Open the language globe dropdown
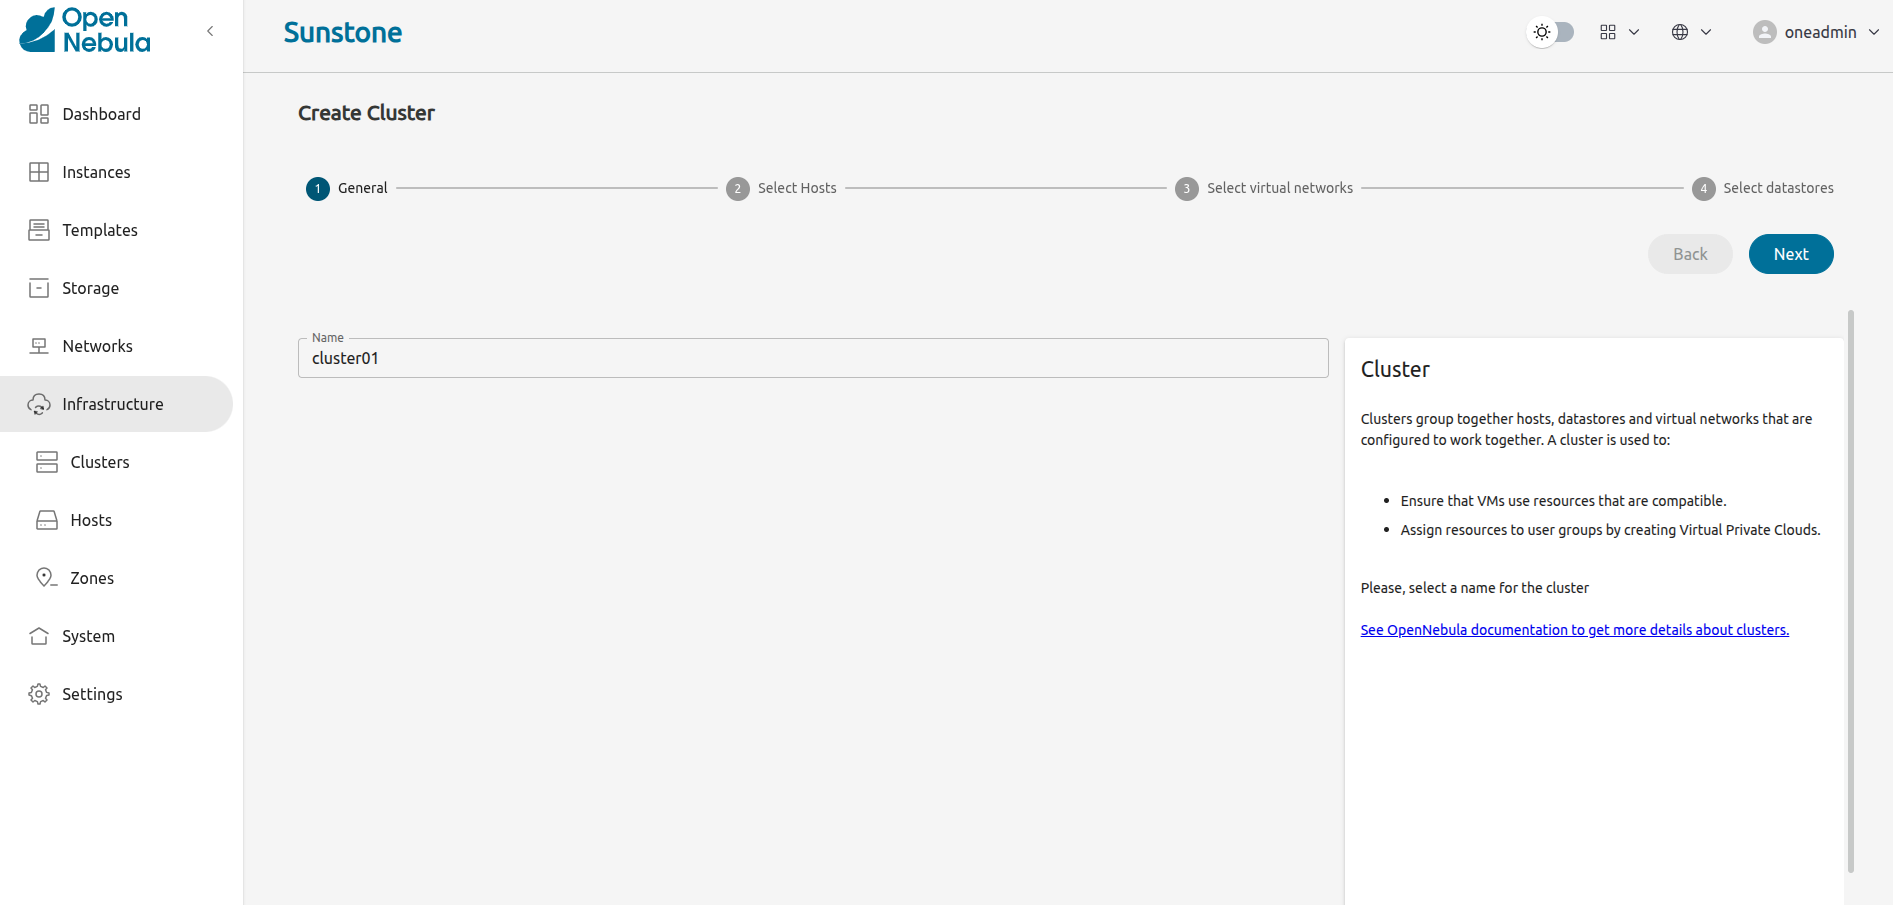The image size is (1893, 905). 1690,32
